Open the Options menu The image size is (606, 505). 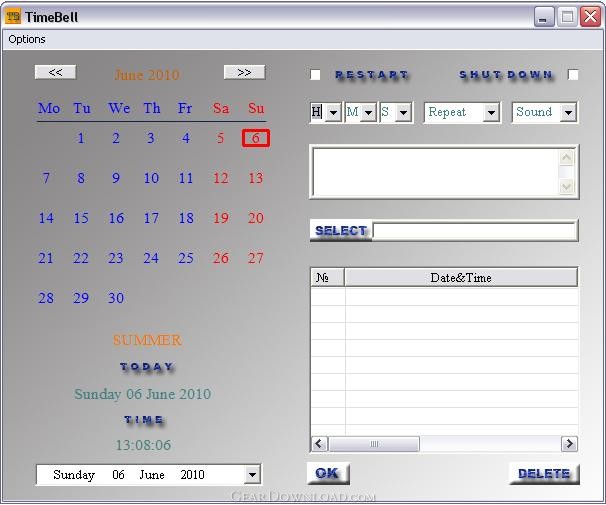click(x=27, y=39)
